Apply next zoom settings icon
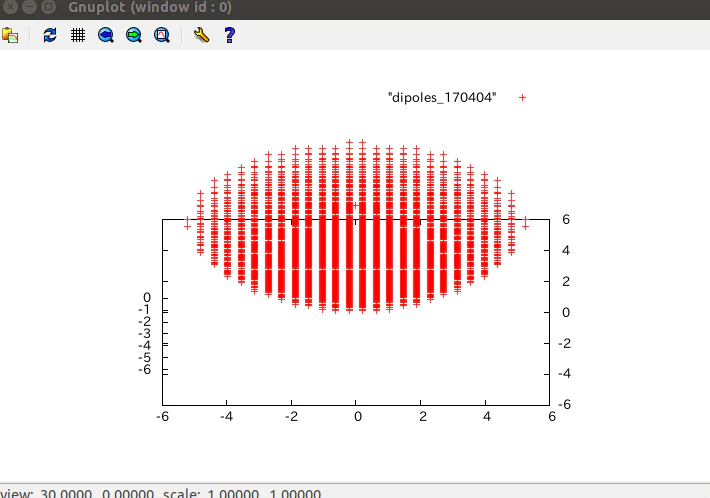710x498 pixels. coord(134,35)
